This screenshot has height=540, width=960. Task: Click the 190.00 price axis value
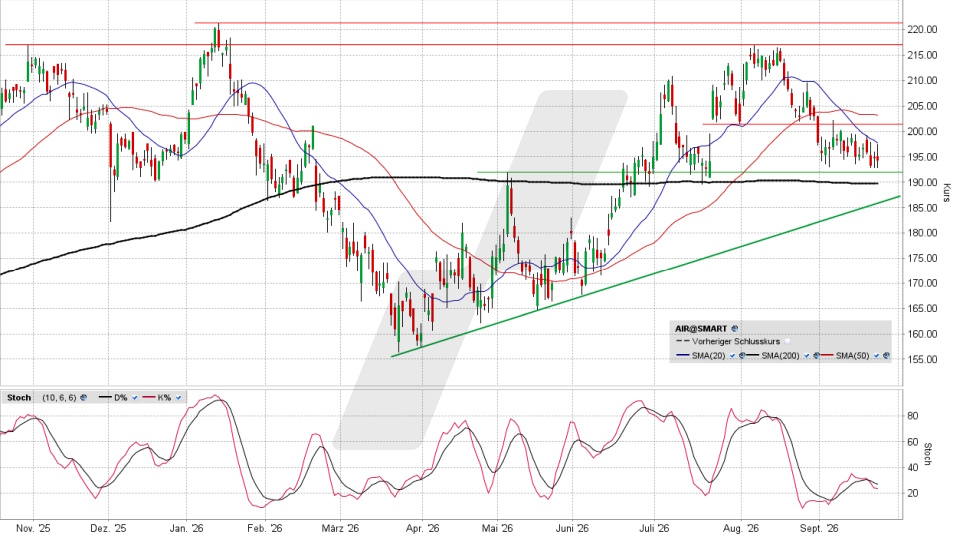(923, 182)
